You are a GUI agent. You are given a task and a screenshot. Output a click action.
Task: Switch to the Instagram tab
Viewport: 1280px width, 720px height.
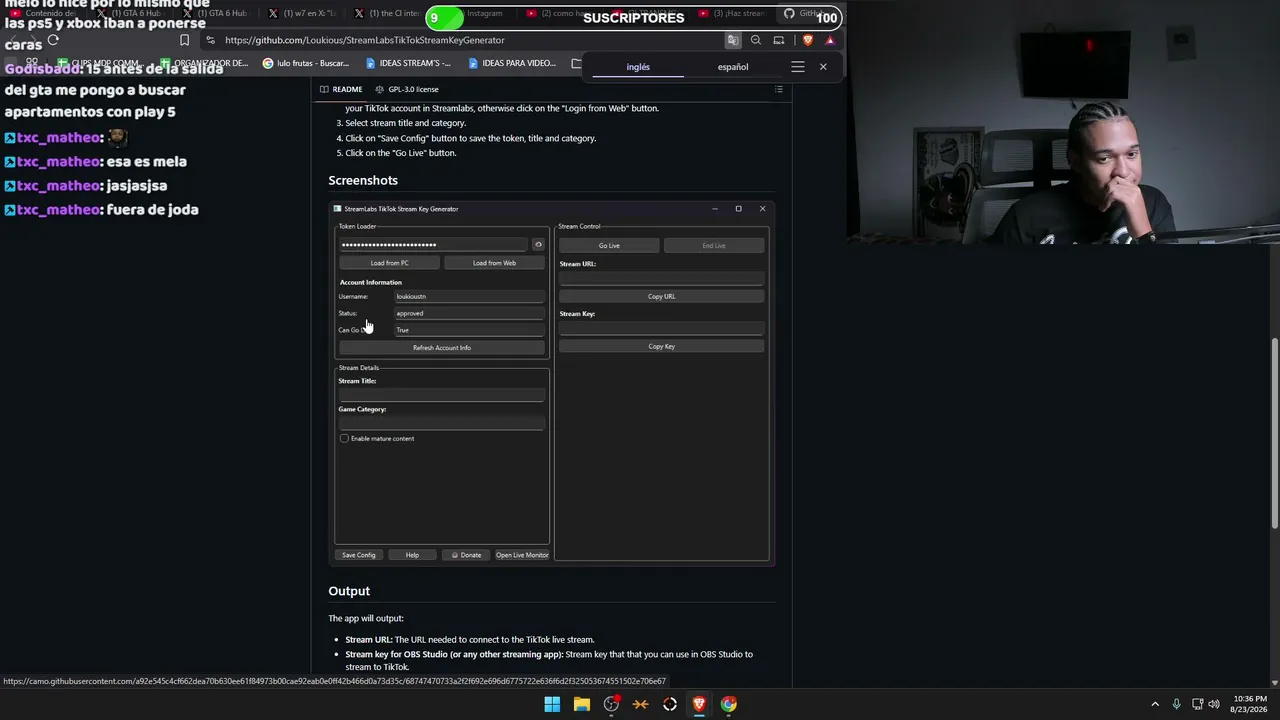click(484, 14)
